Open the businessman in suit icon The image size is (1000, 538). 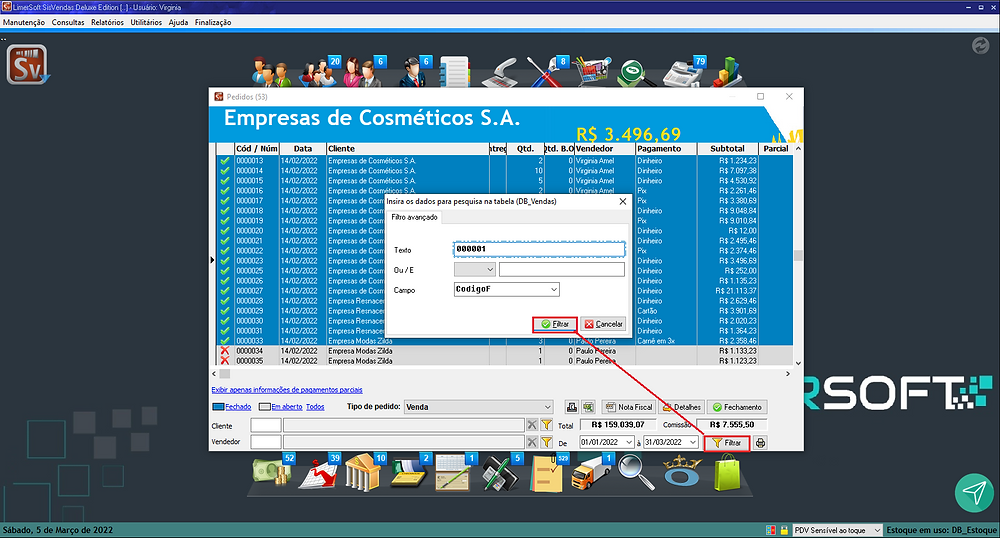click(414, 71)
